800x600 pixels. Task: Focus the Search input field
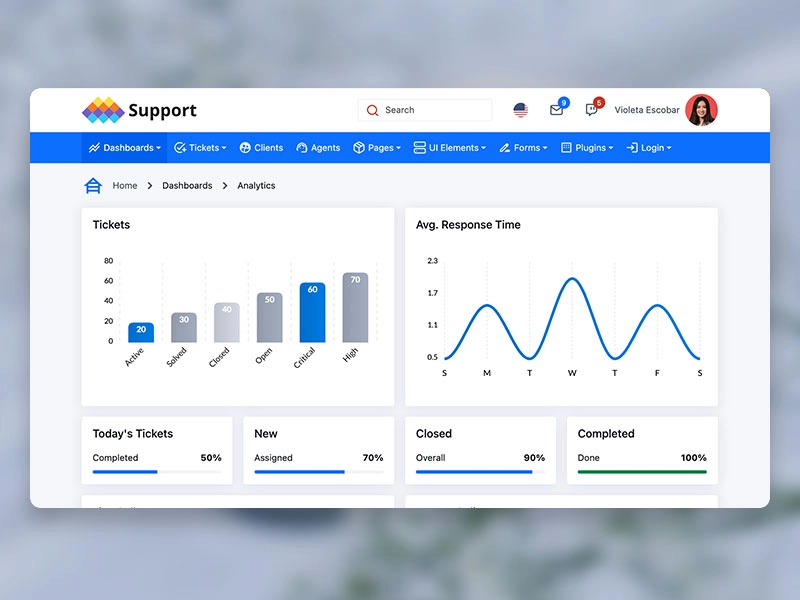click(425, 110)
